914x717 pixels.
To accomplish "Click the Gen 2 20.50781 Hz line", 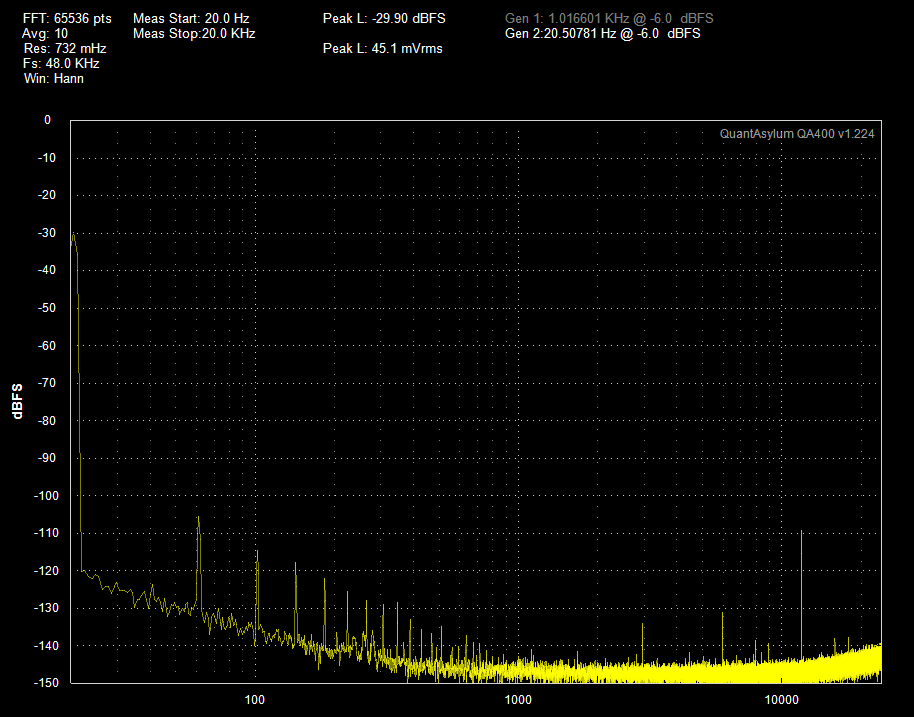I will click(x=603, y=34).
